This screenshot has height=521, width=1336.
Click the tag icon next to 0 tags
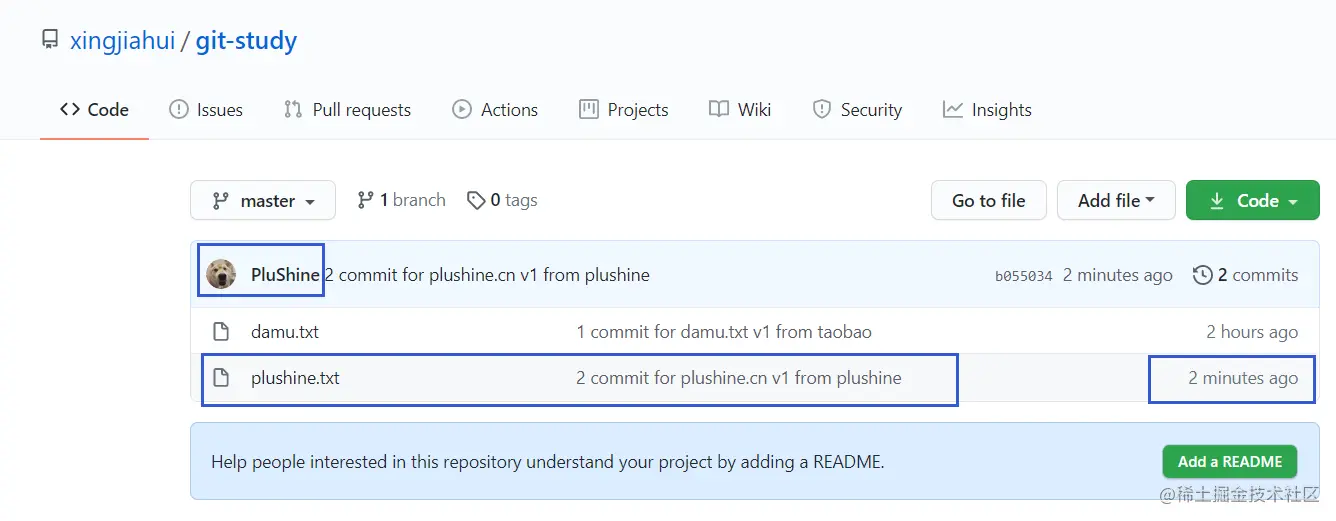[476, 200]
